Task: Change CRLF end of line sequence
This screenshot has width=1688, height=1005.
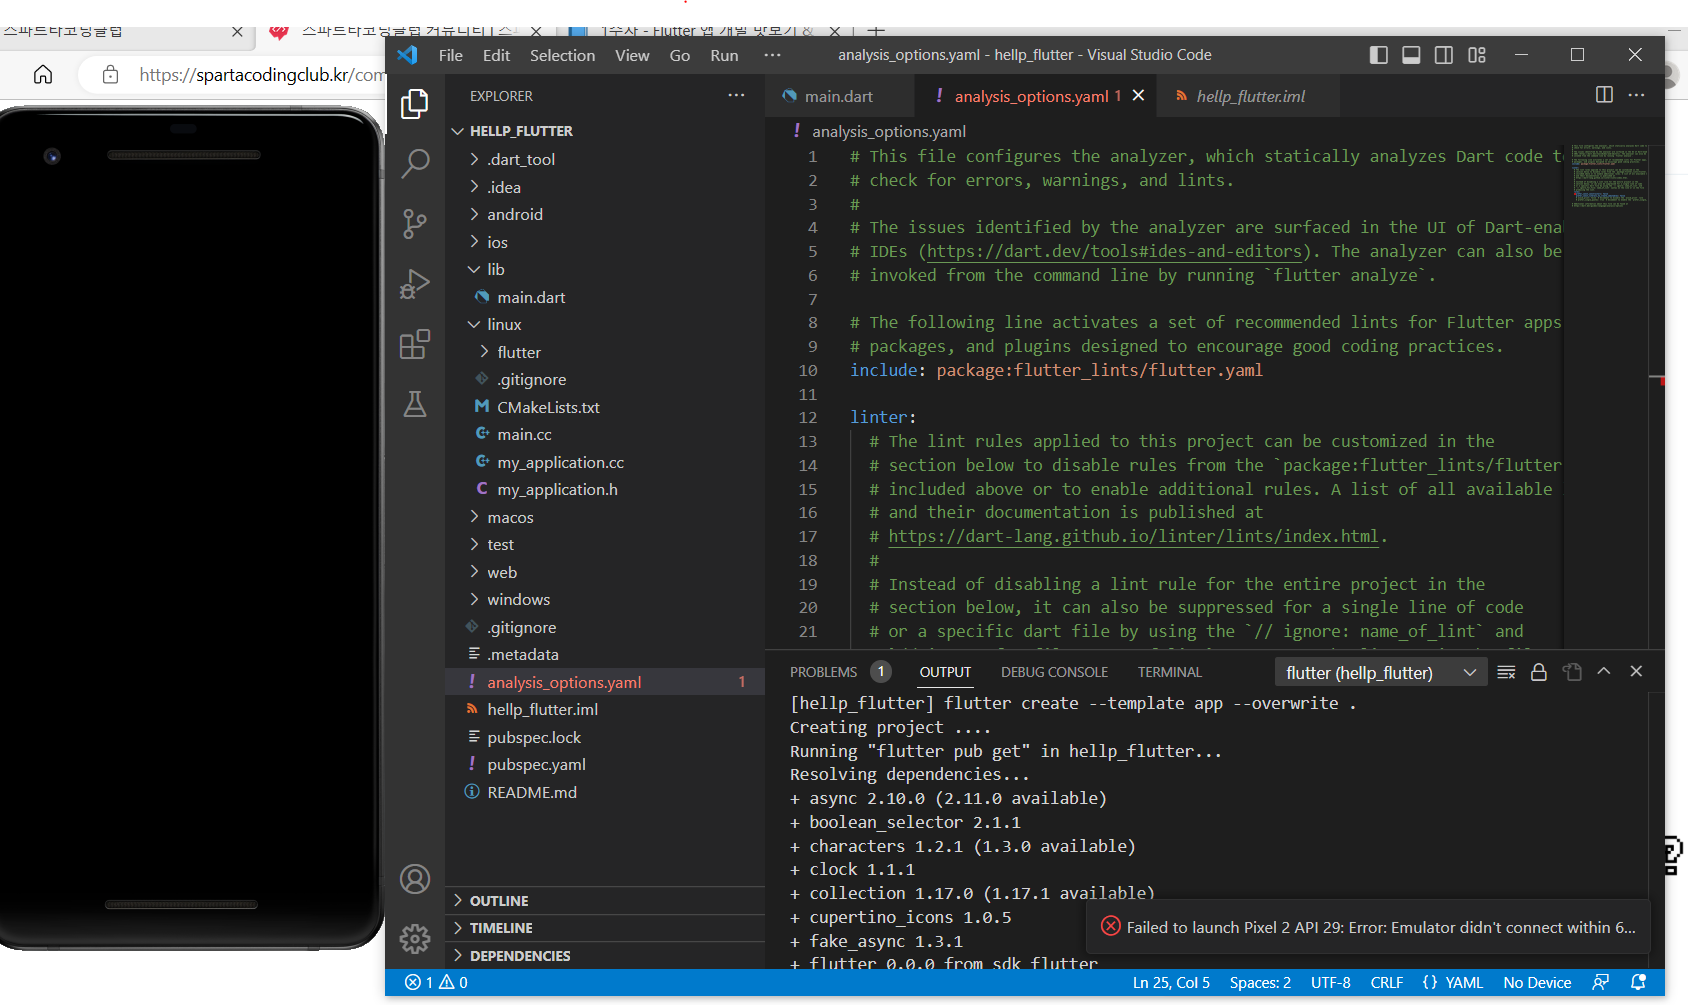Action: pos(1386,983)
